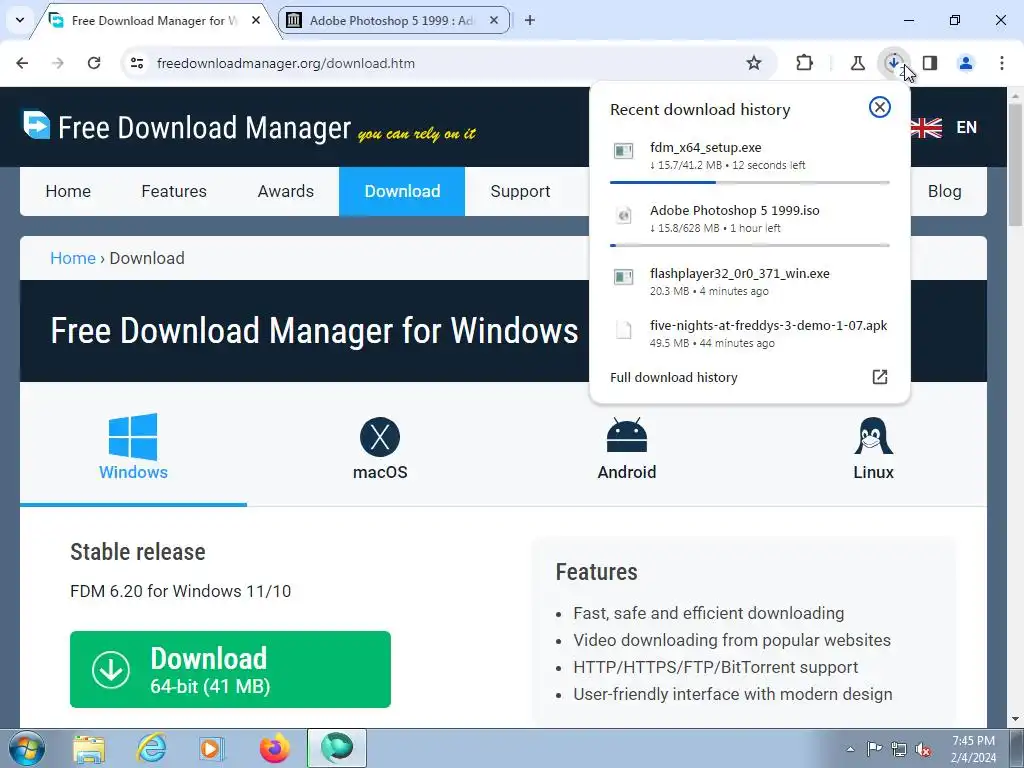The height and width of the screenshot is (768, 1024).
Task: Select the Windows platform logo
Action: (133, 437)
